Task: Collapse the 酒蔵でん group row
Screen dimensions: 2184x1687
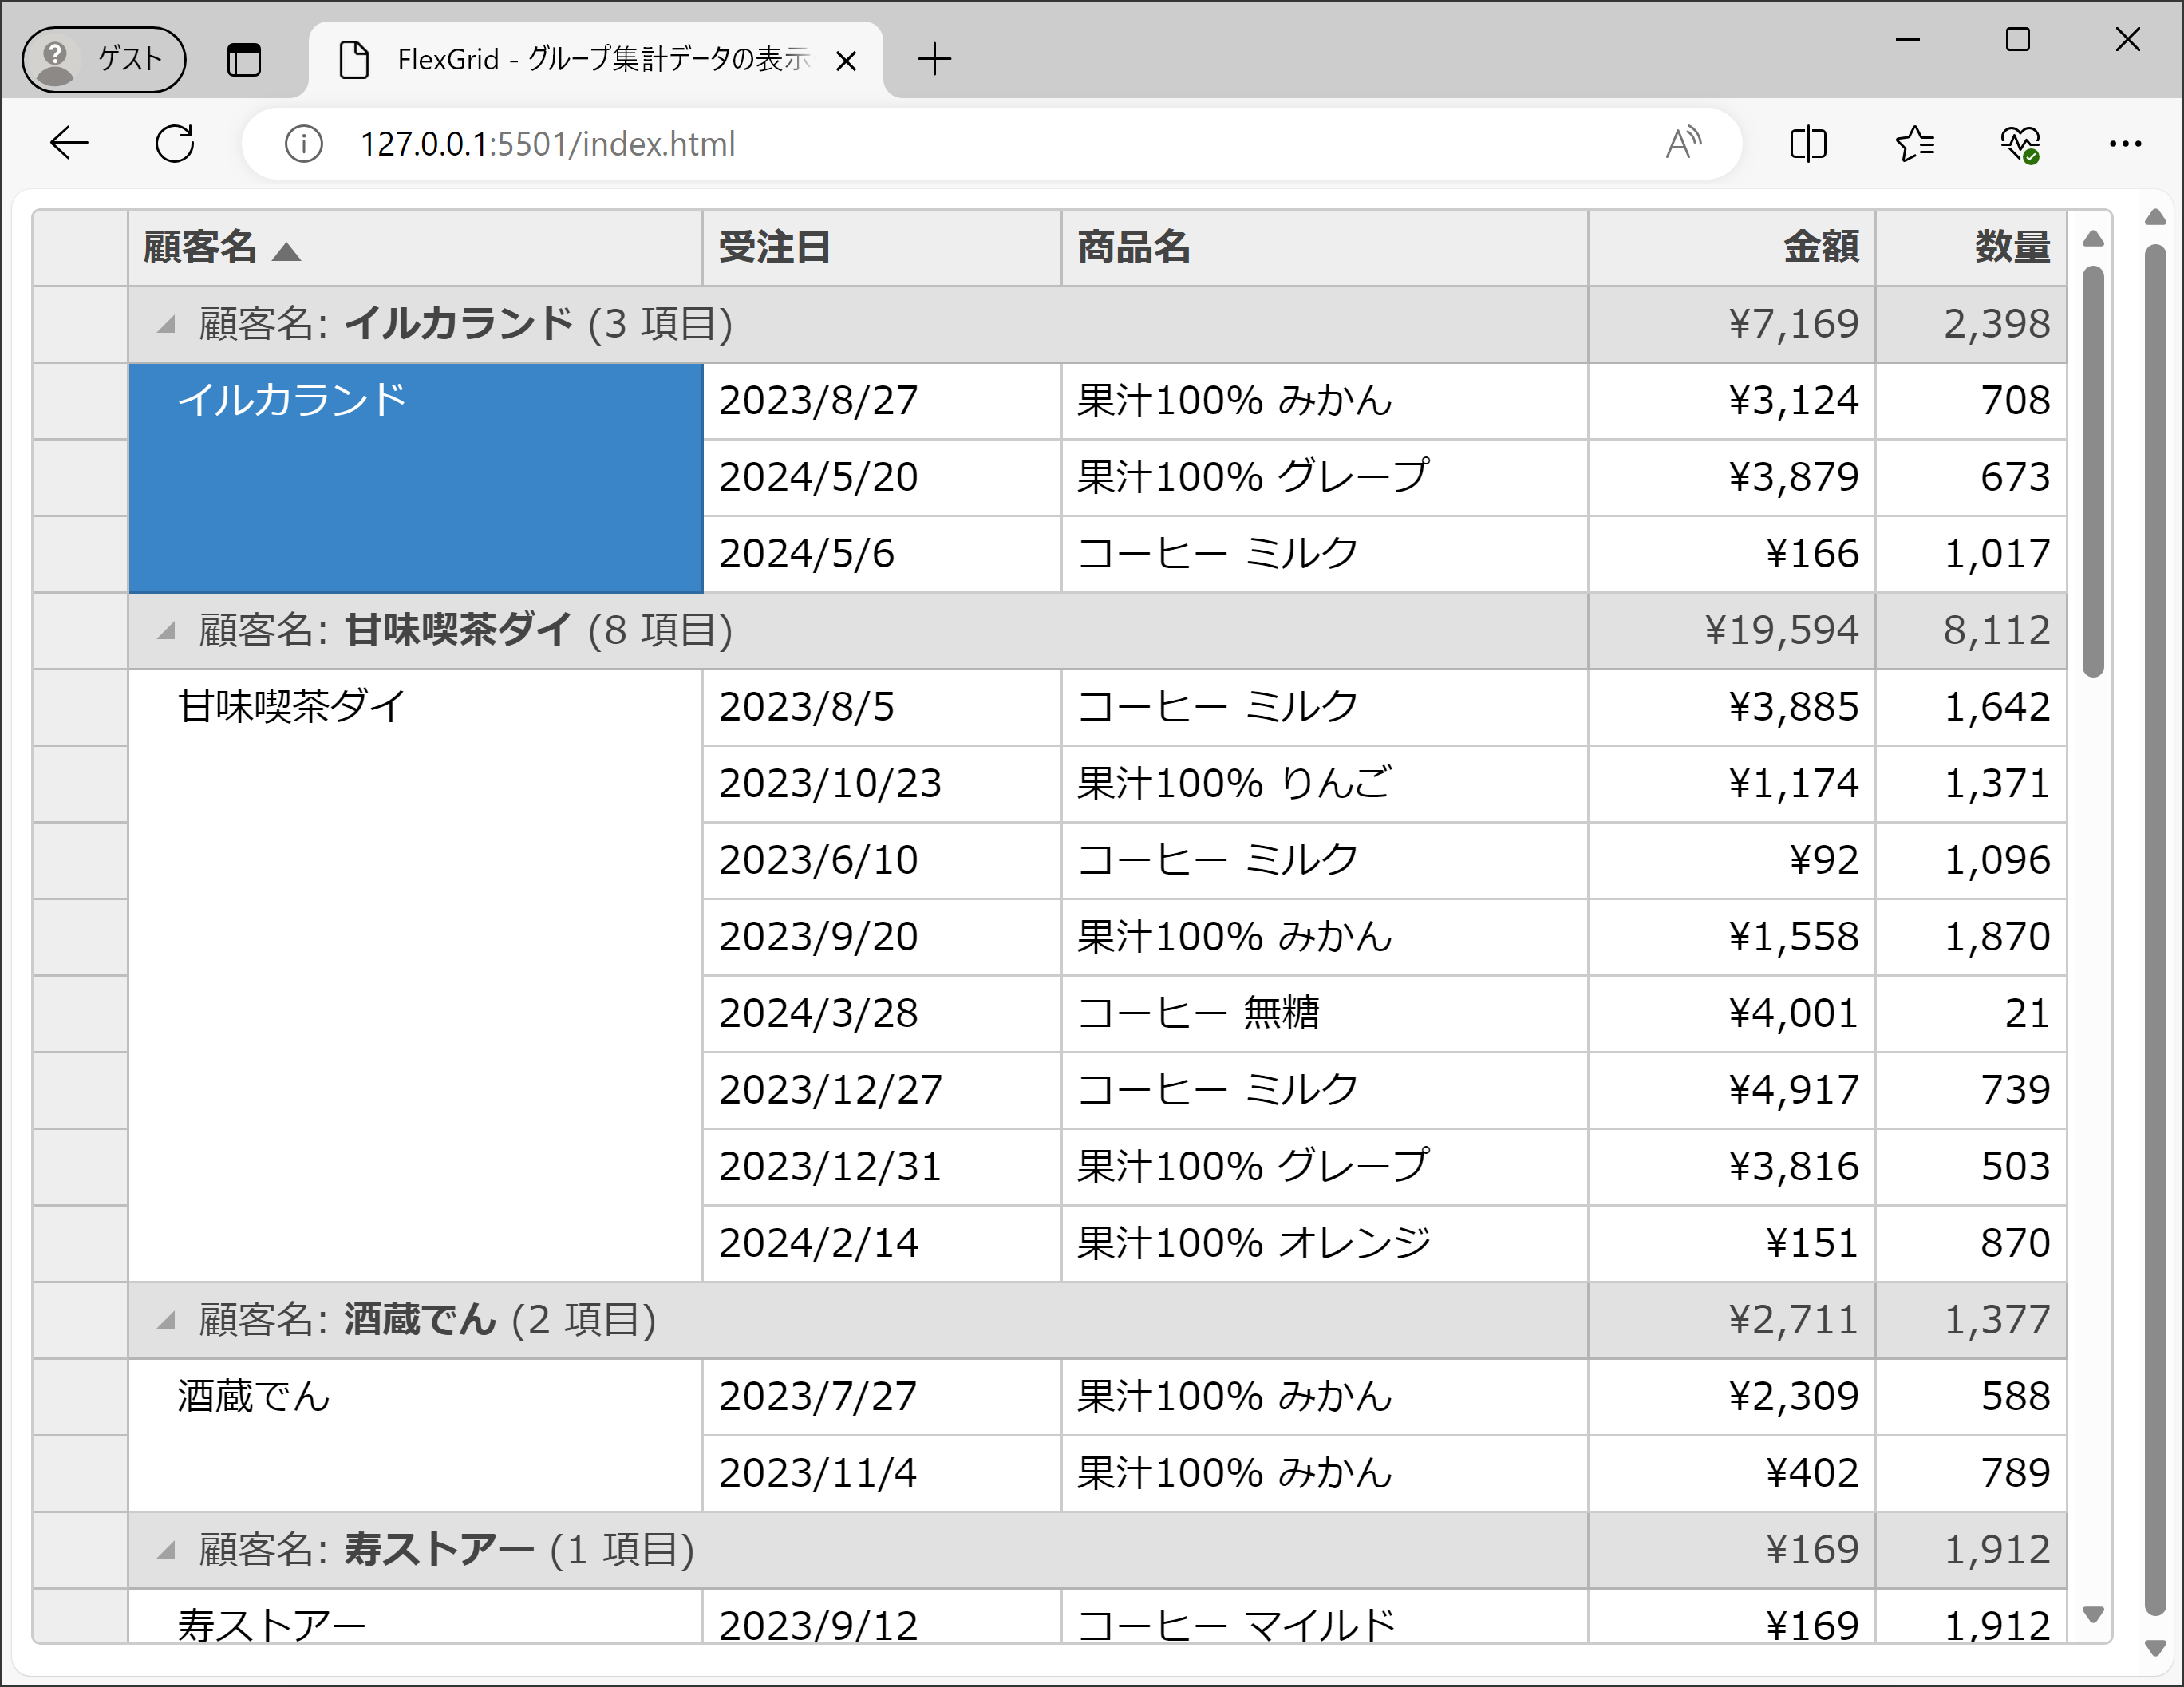Action: tap(166, 1320)
